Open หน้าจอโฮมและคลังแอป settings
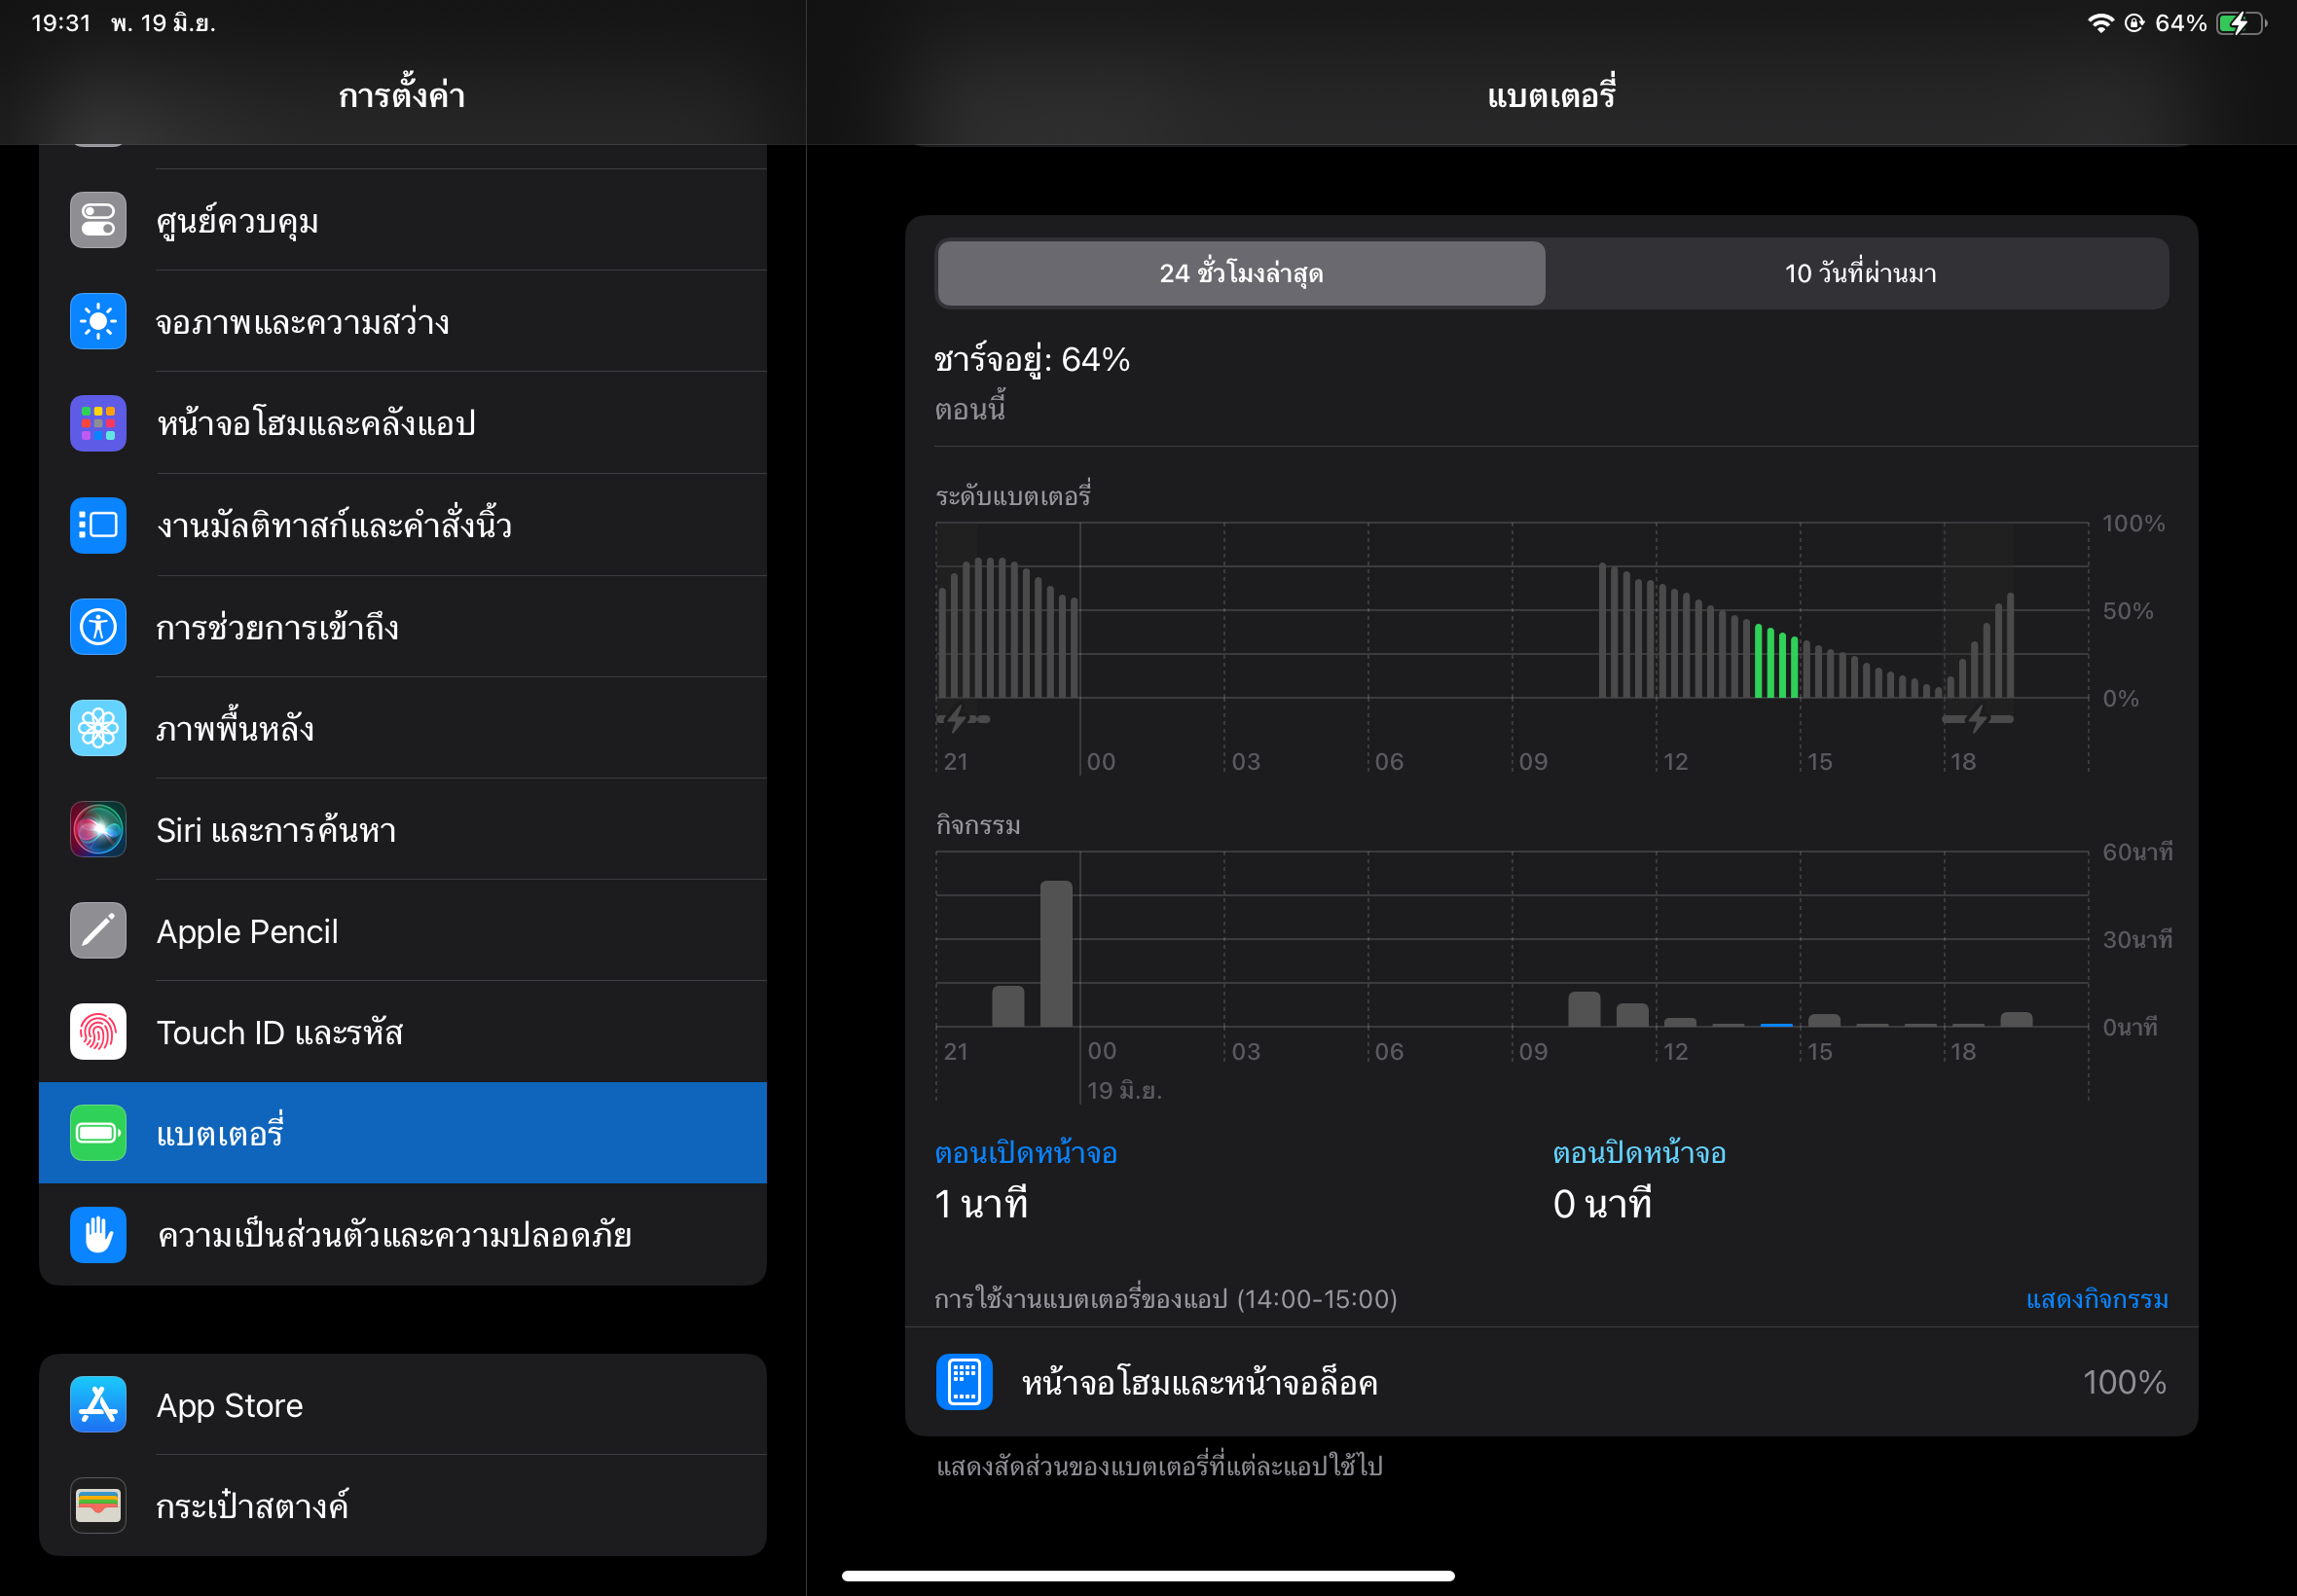 coord(403,423)
